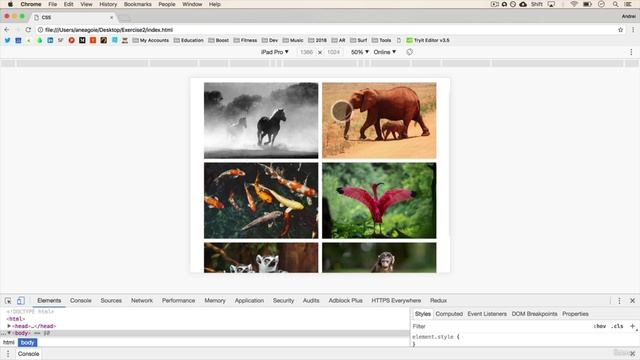Click the Console drawer tab
This screenshot has width=640, height=360.
click(x=28, y=354)
